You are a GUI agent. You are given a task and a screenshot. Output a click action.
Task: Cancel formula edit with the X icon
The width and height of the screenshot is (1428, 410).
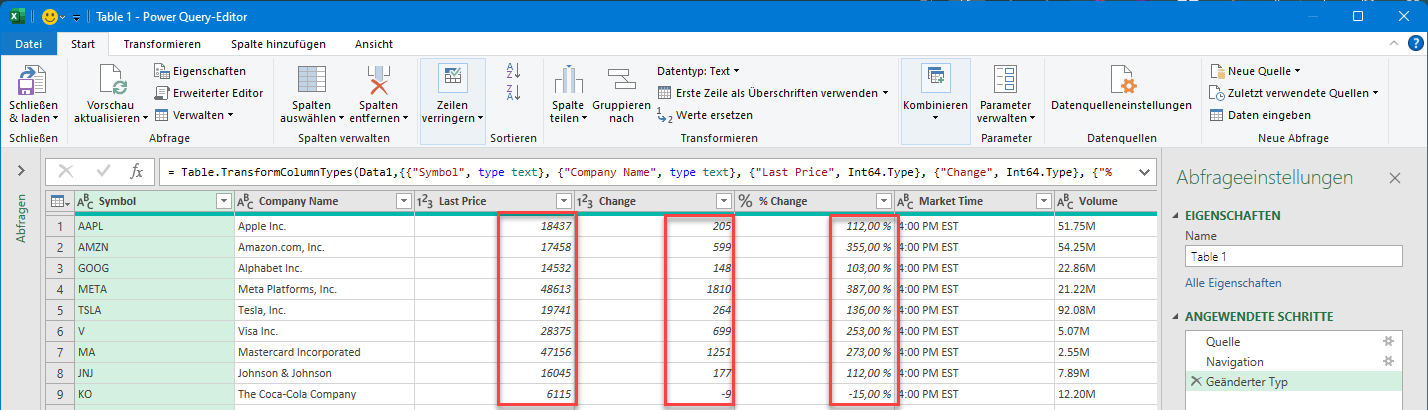[x=66, y=171]
